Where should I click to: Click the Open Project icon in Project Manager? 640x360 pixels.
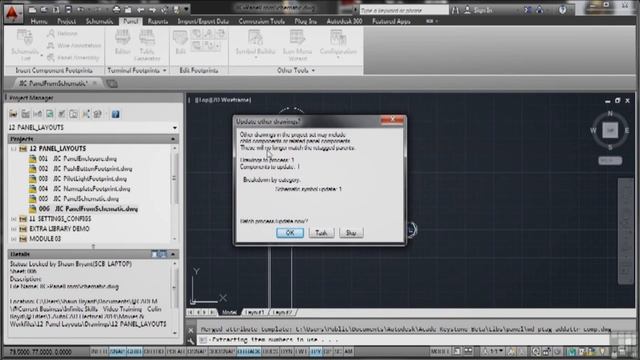pos(13,114)
